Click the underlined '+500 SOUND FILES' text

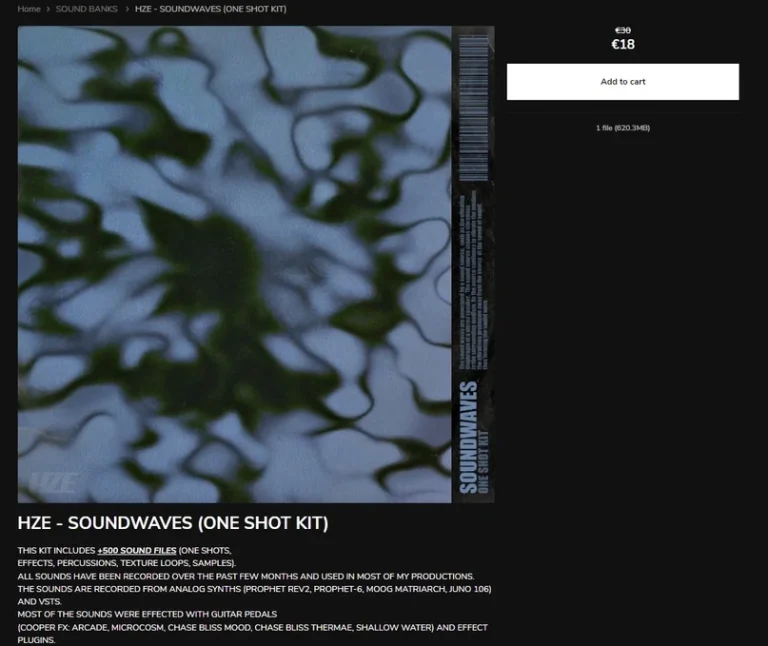tap(137, 550)
